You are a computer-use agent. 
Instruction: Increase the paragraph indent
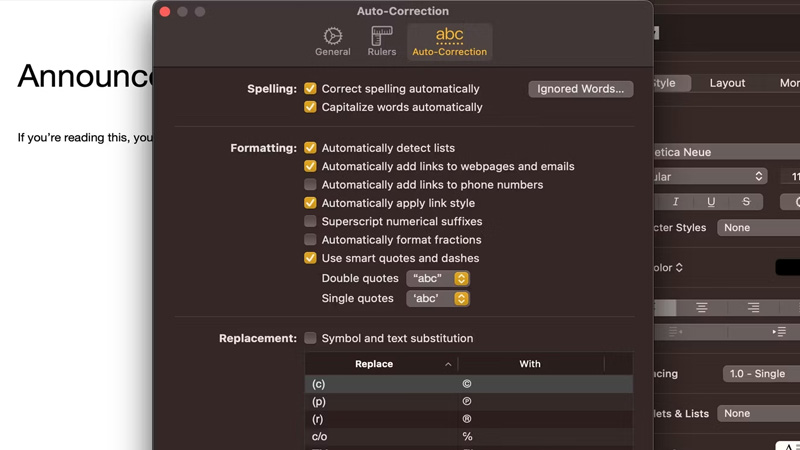click(x=778, y=331)
